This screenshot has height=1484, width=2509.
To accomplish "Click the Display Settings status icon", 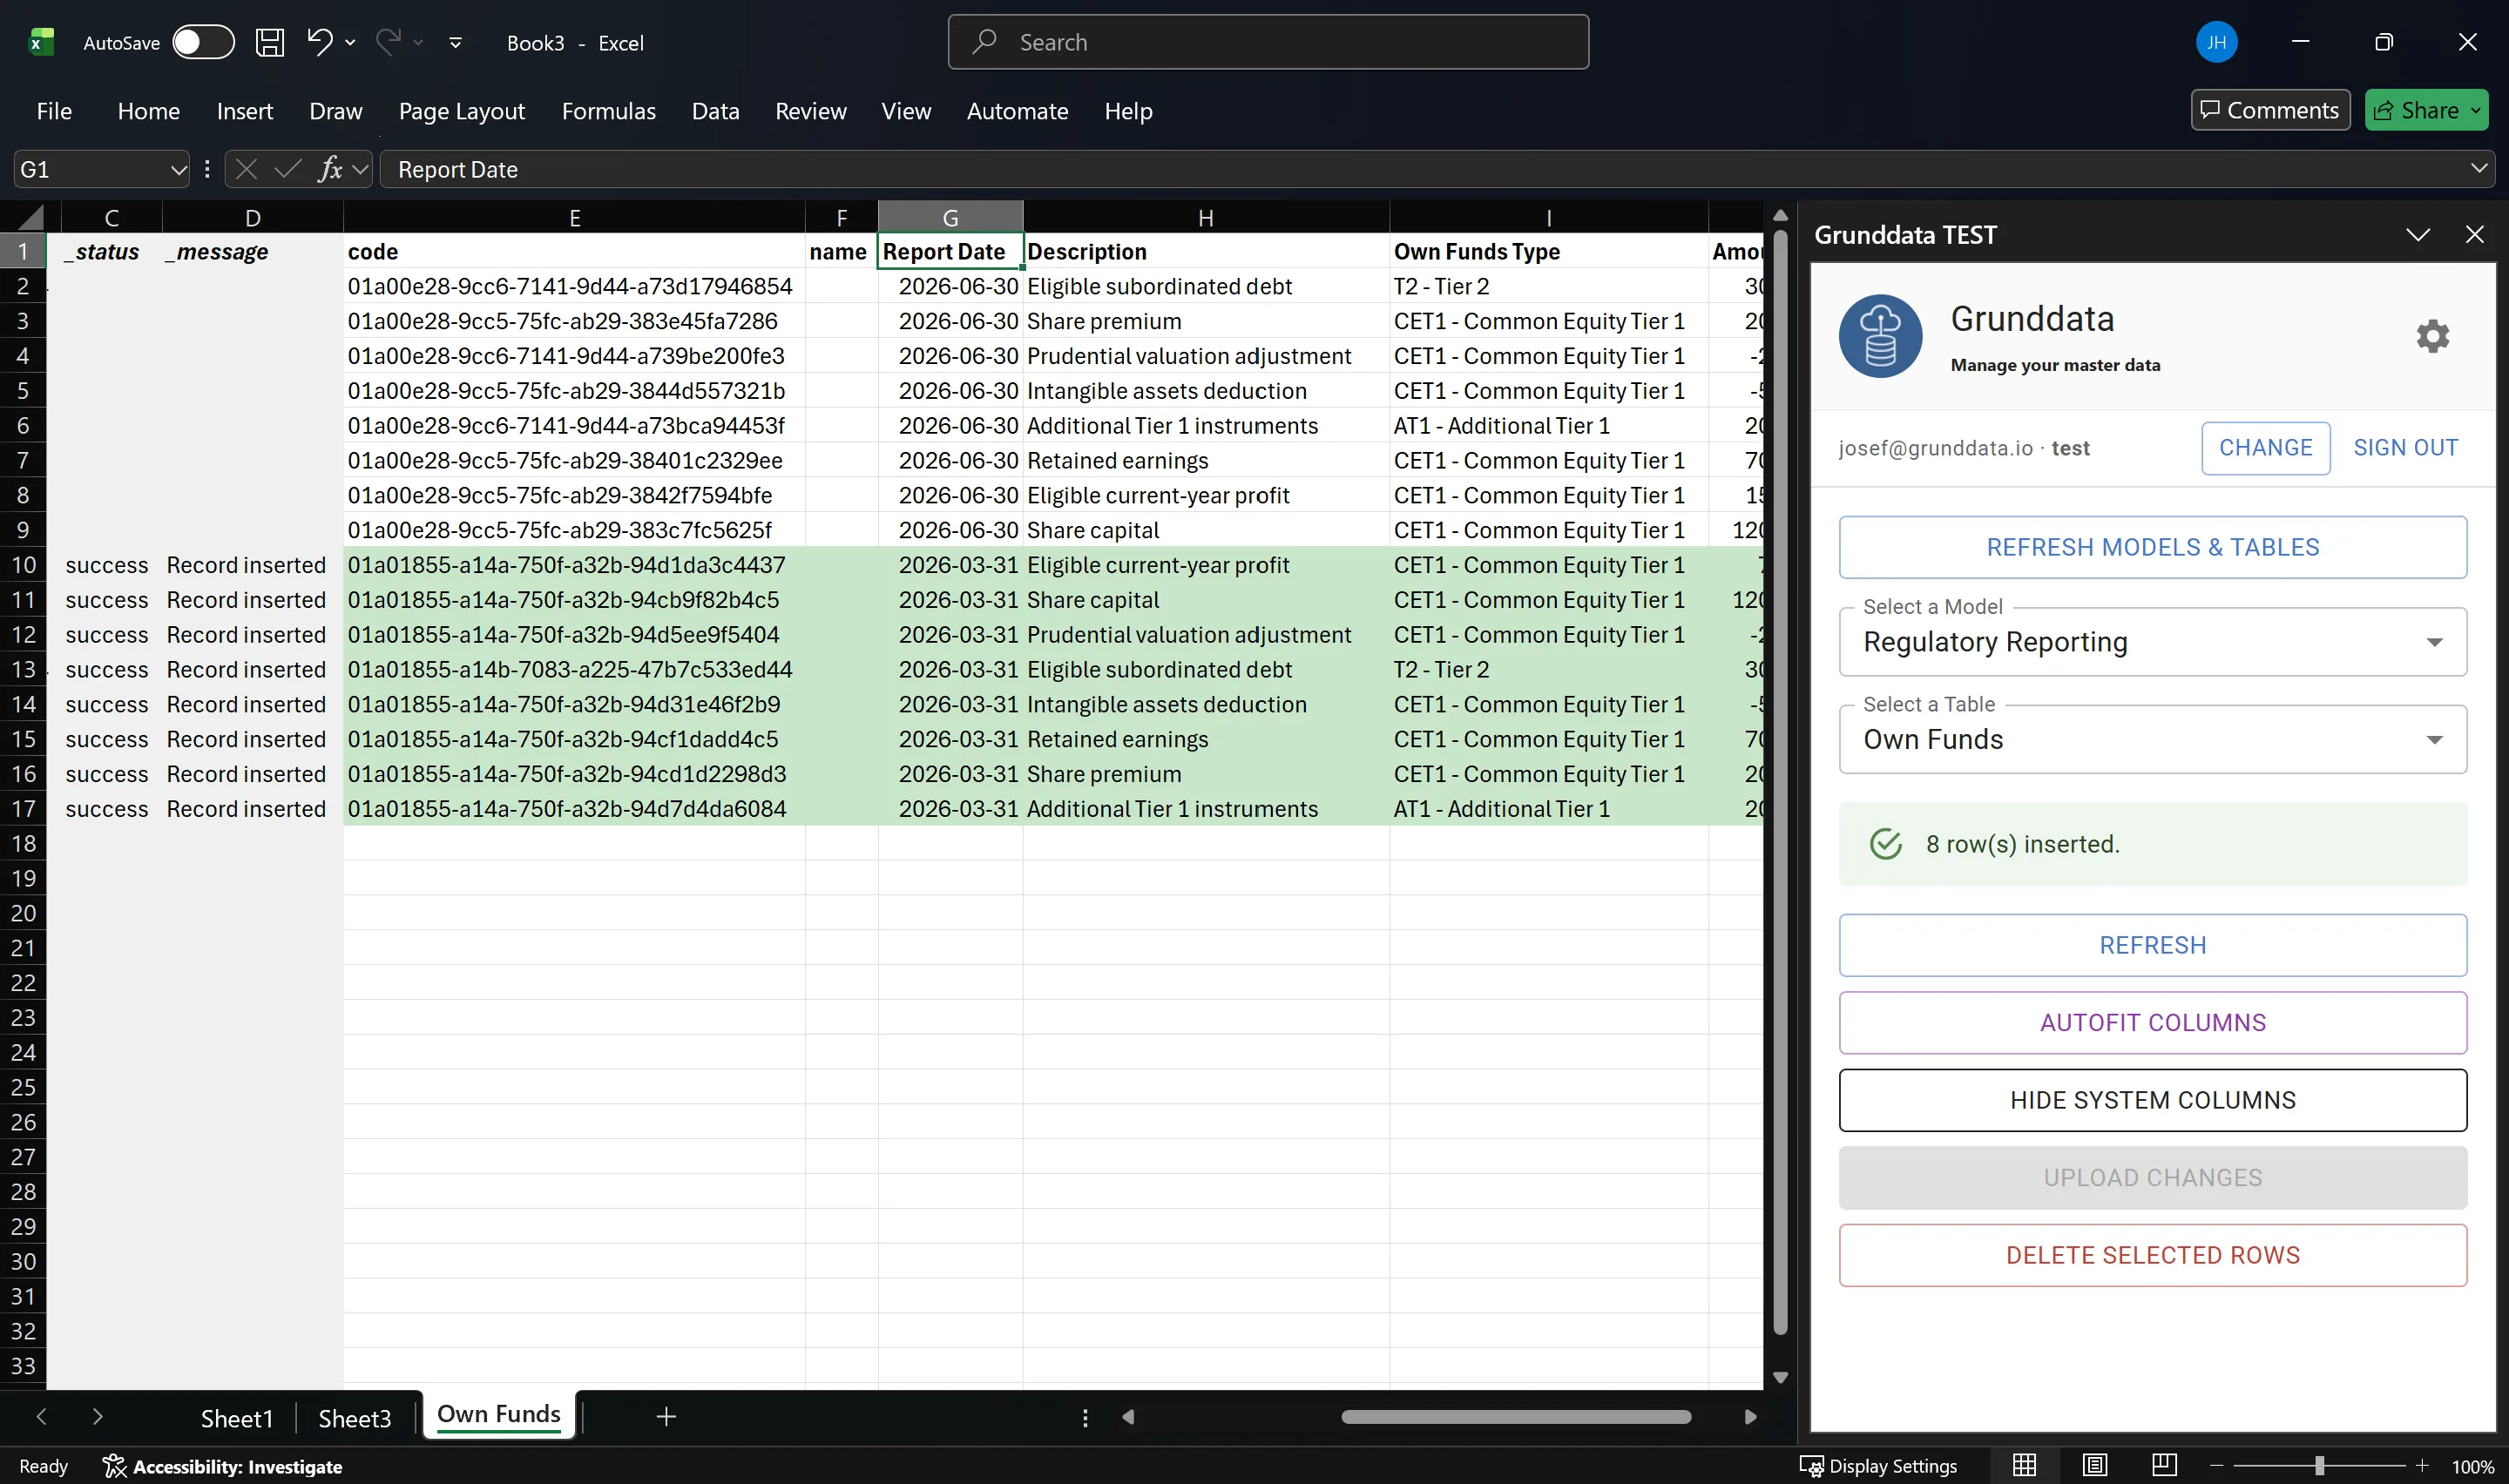I will tap(1878, 1466).
